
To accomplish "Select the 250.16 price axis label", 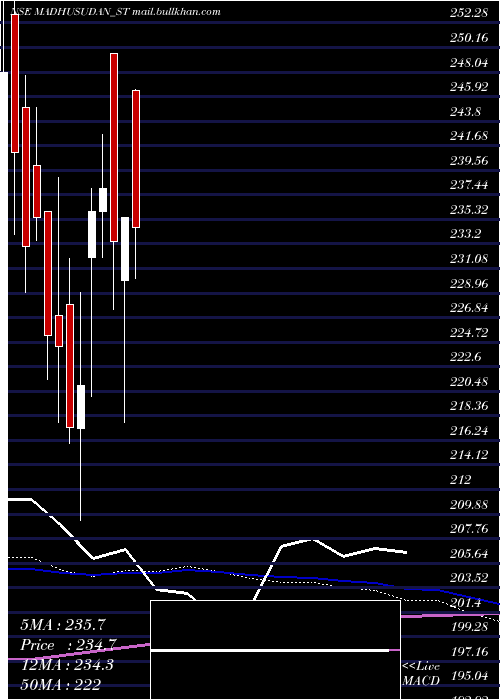I will [x=469, y=38].
